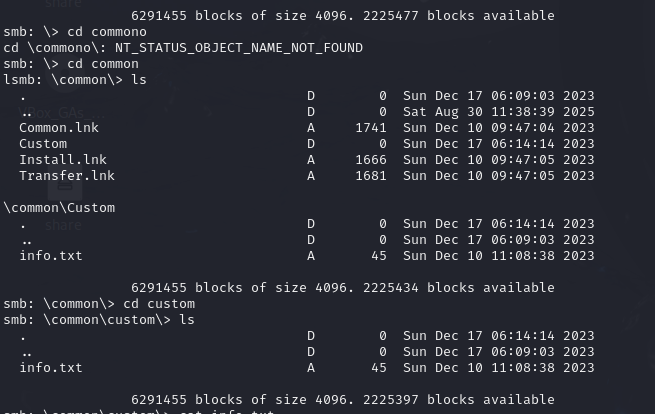The height and width of the screenshot is (414, 655).
Task: Click the Common.lnk file name
Action: [59, 128]
